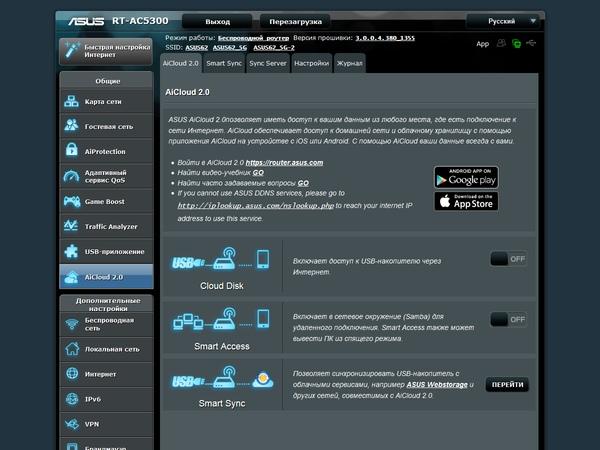The width and height of the screenshot is (600, 450).
Task: Open the ASUS Webstorage link
Action: [437, 385]
